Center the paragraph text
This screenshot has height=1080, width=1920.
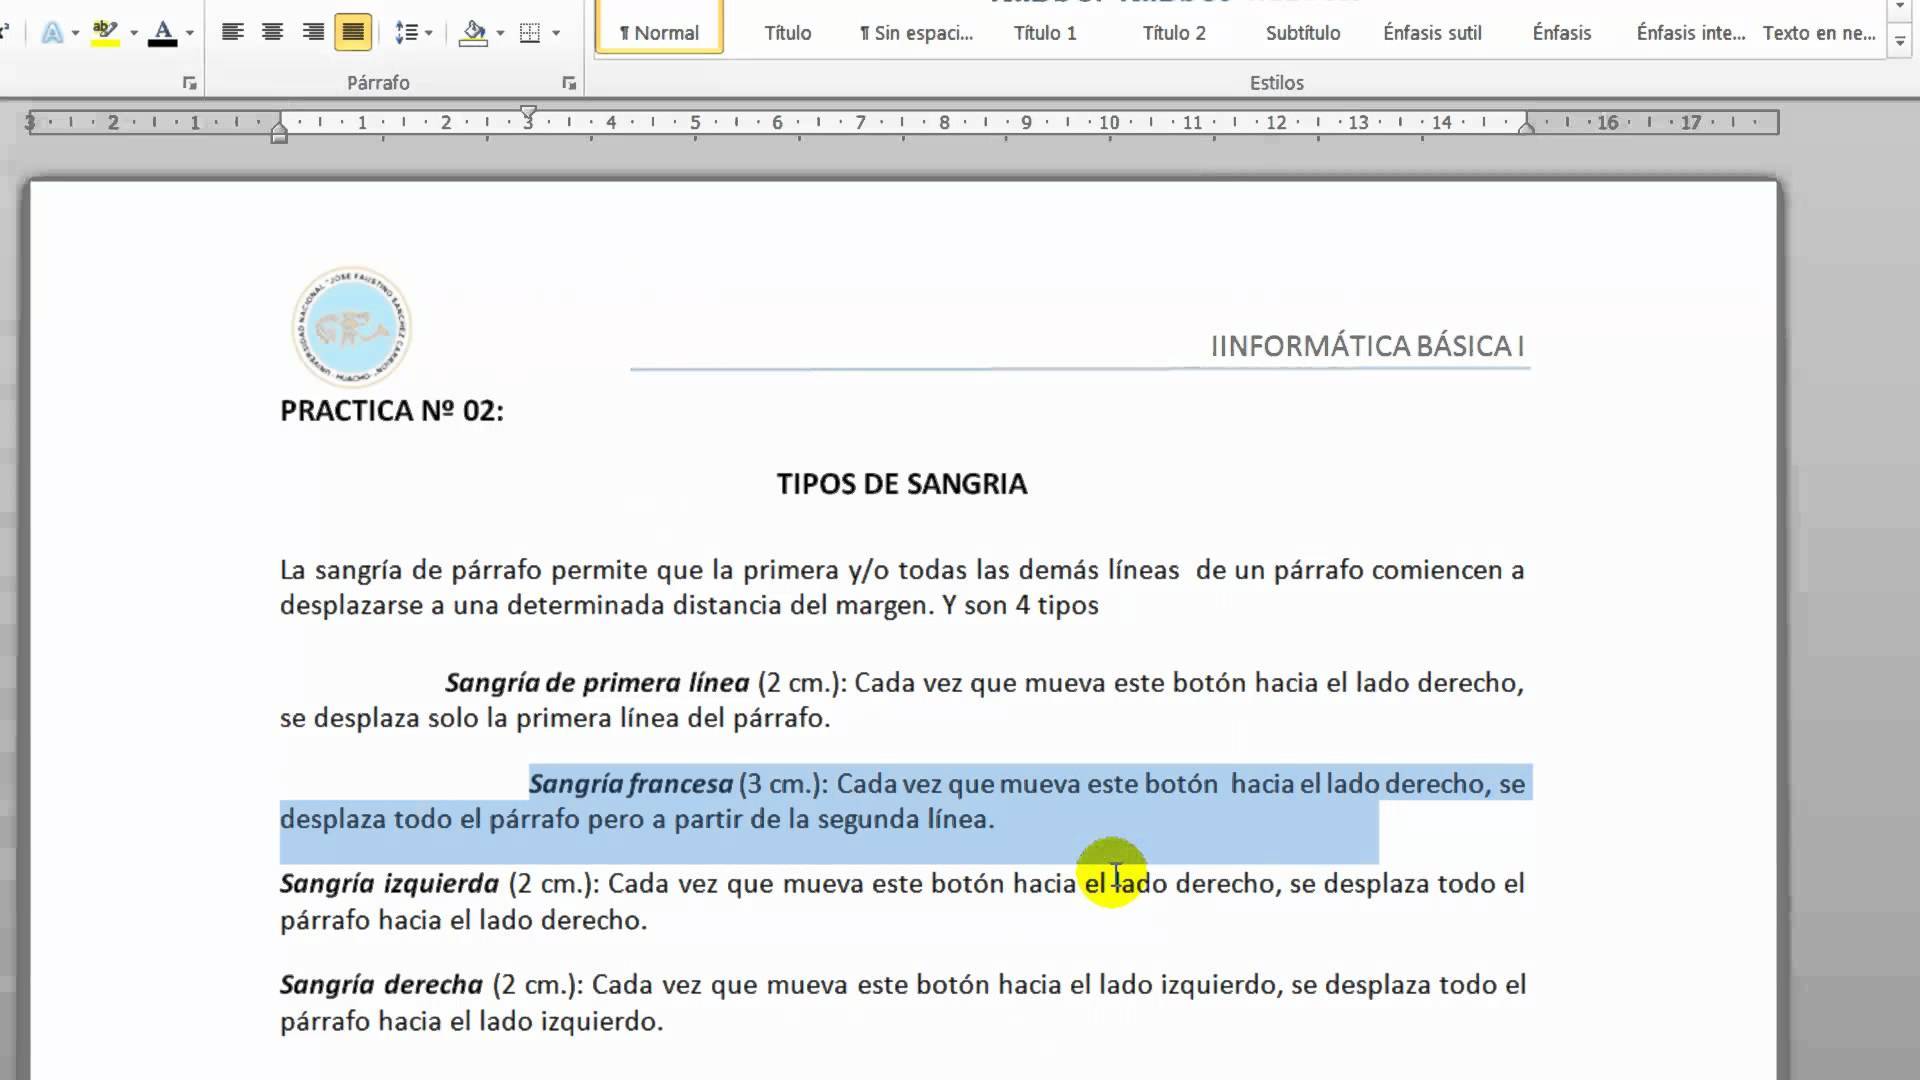pyautogui.click(x=272, y=33)
